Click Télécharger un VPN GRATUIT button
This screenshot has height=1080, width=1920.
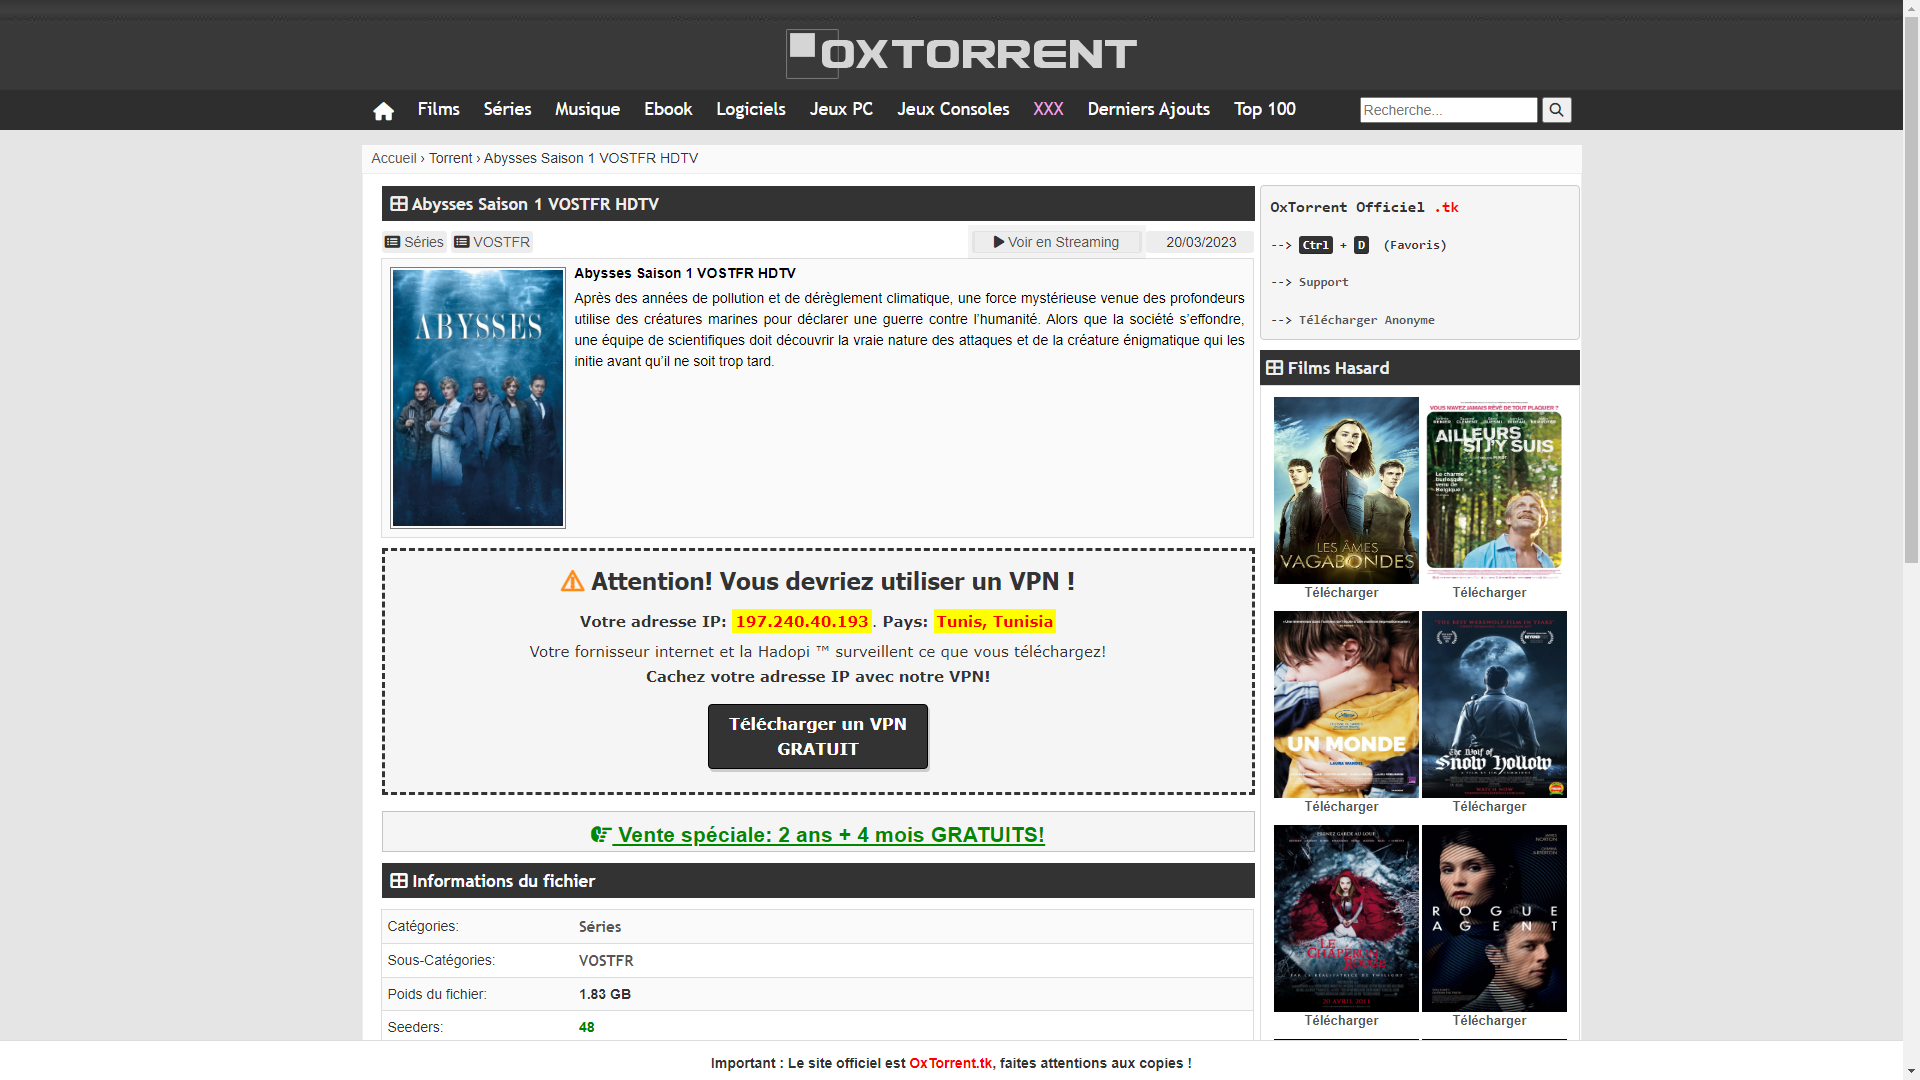click(x=818, y=737)
